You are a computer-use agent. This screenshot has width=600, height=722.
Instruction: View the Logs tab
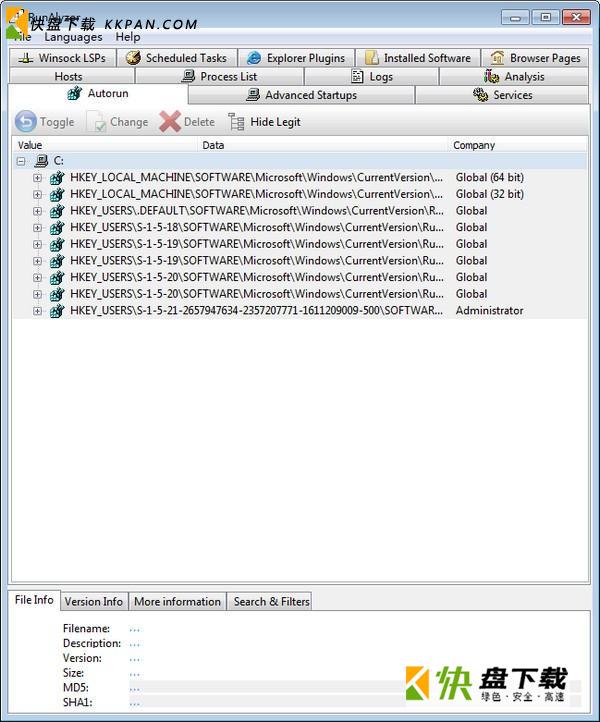372,76
